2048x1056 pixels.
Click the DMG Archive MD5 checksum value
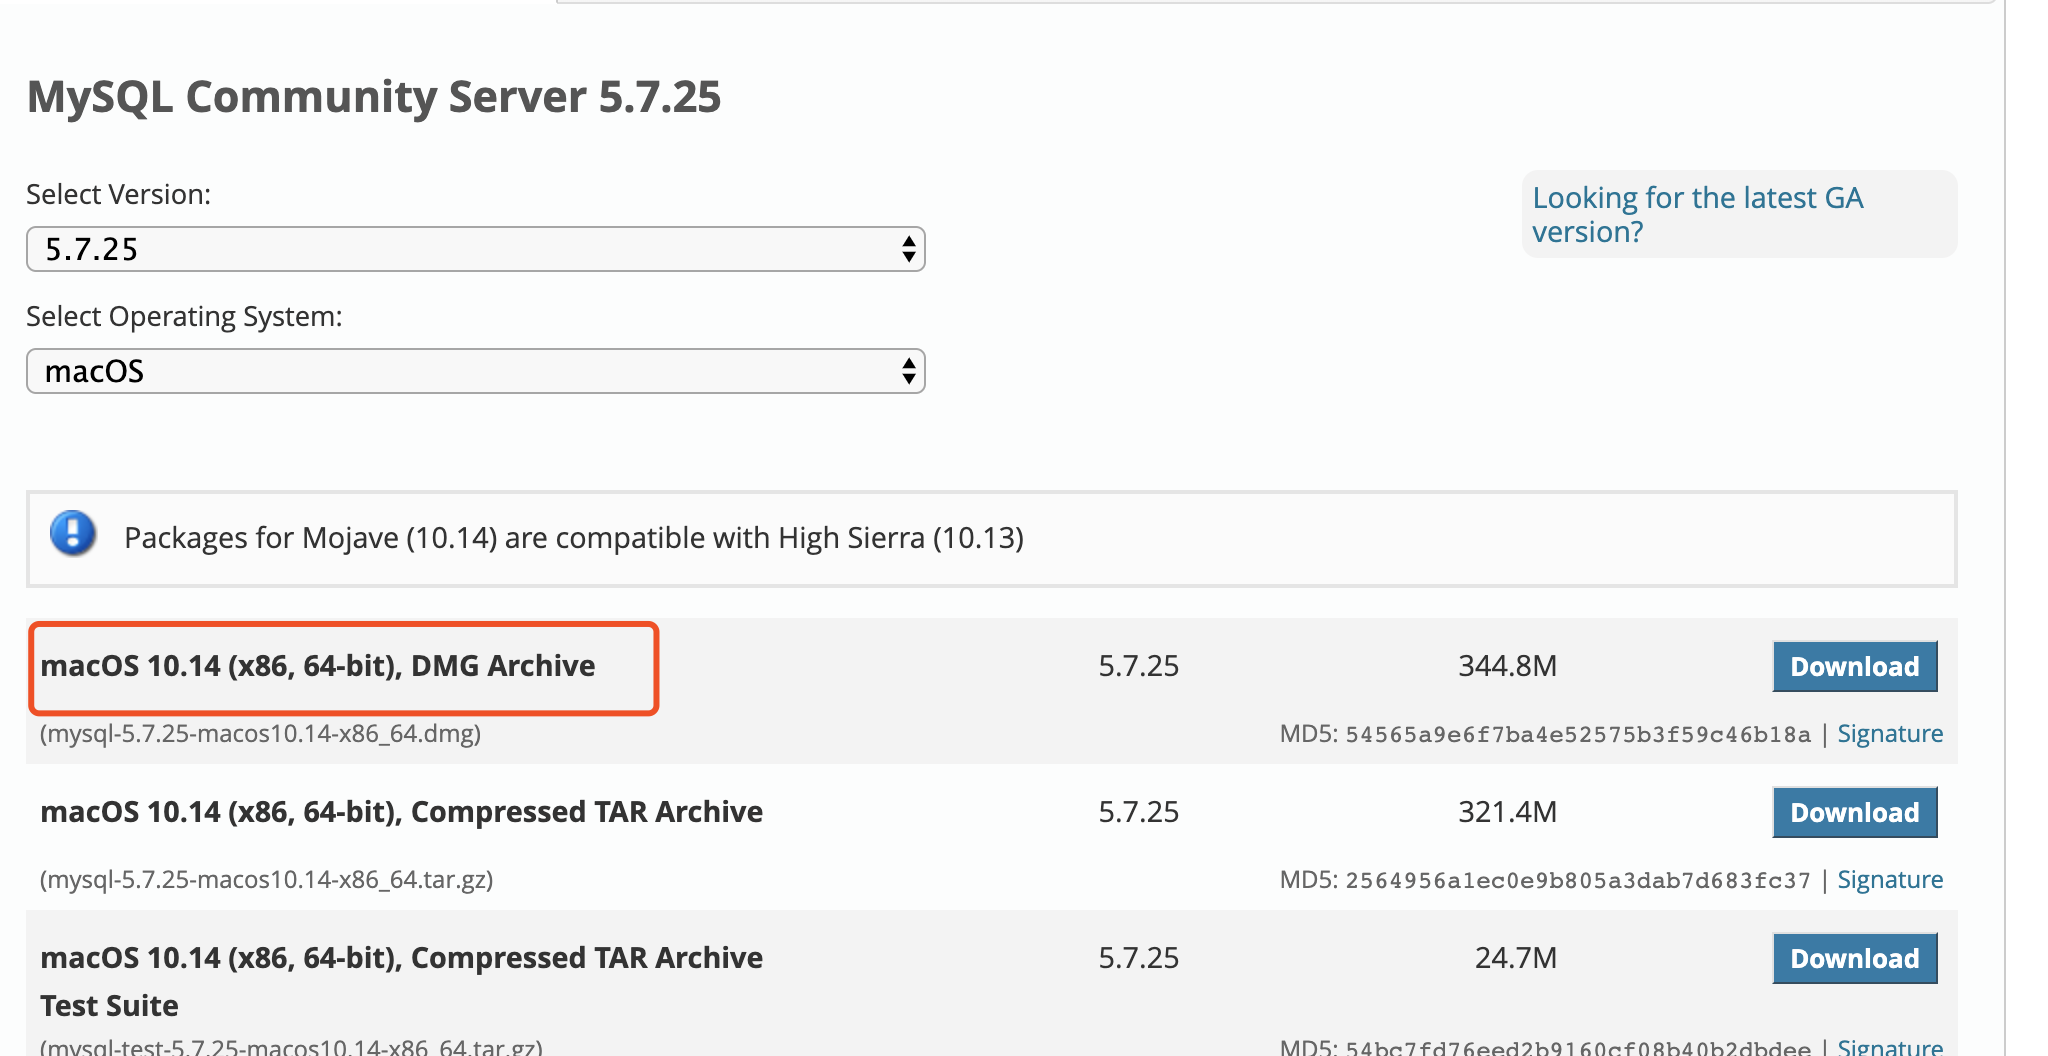1577,735
